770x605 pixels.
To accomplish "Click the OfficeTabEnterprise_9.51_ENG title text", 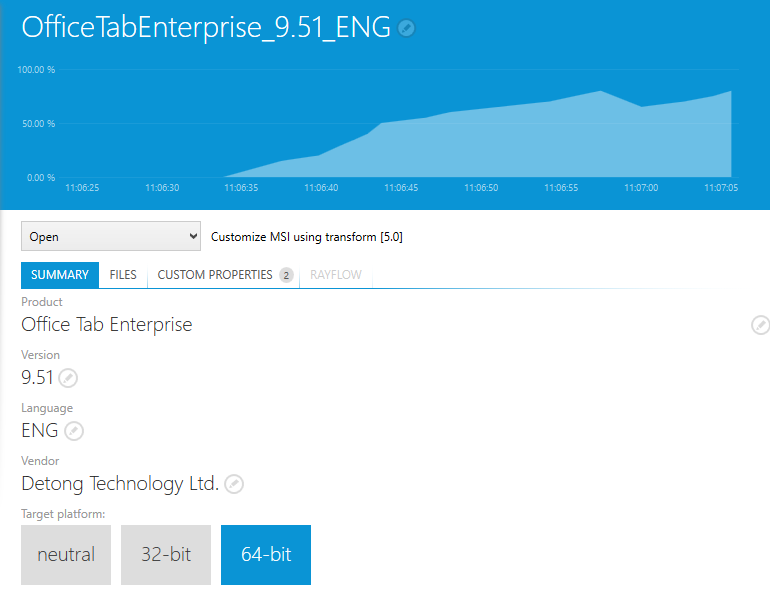I will tap(205, 28).
